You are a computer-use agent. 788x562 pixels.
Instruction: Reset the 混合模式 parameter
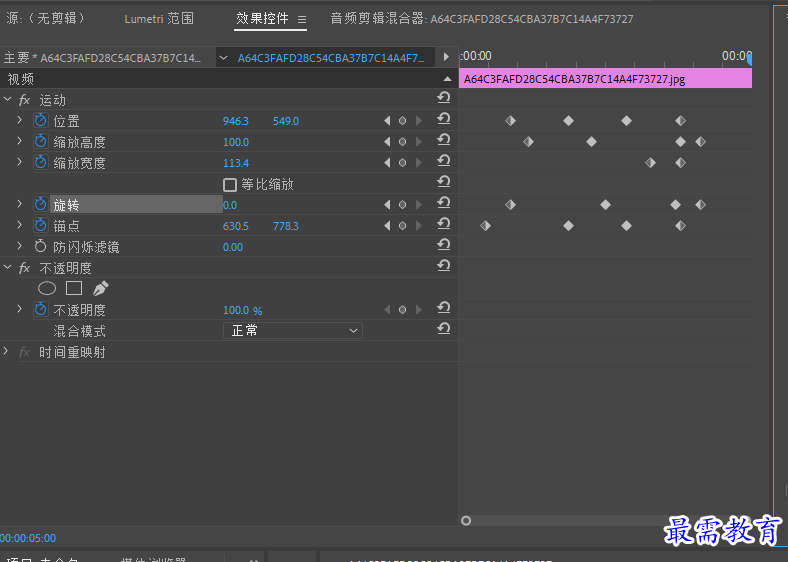pyautogui.click(x=443, y=329)
